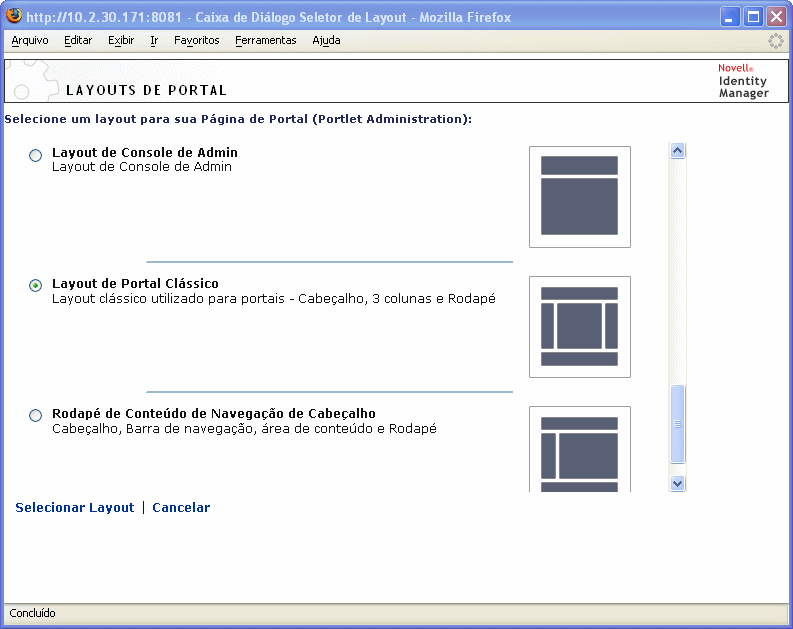The width and height of the screenshot is (793, 629).
Task: Click the Selecionar Layout link
Action: pyautogui.click(x=75, y=508)
